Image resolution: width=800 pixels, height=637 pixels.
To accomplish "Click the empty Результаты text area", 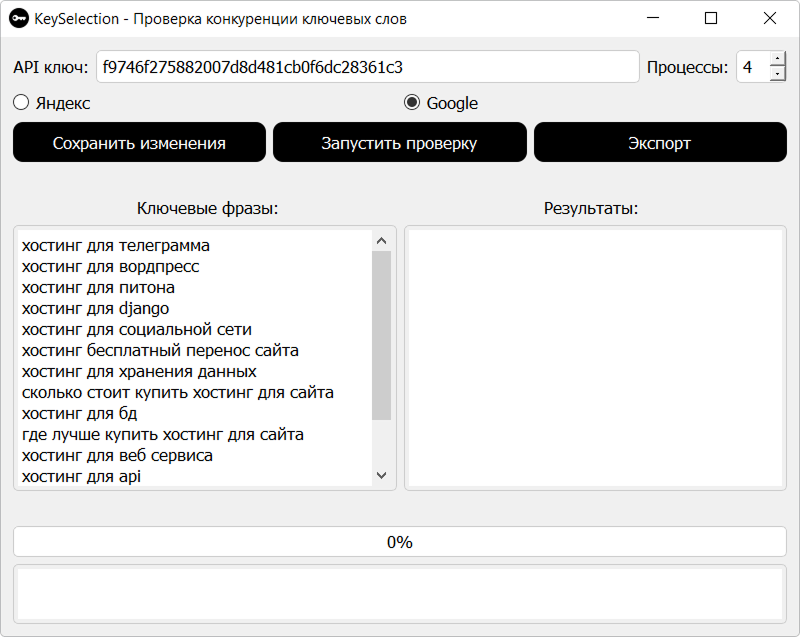I will [x=595, y=358].
